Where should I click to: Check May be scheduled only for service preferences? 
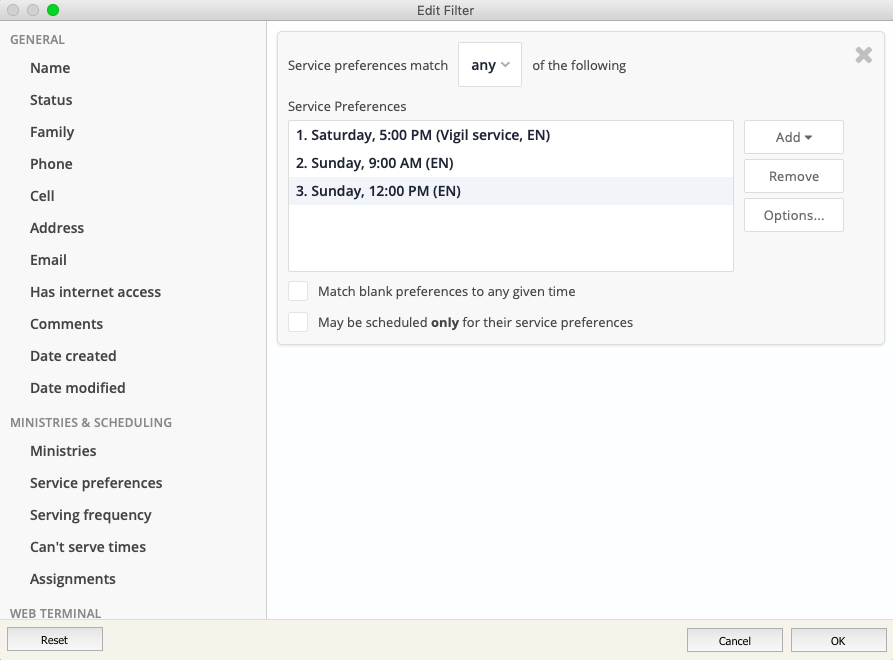pyautogui.click(x=298, y=322)
